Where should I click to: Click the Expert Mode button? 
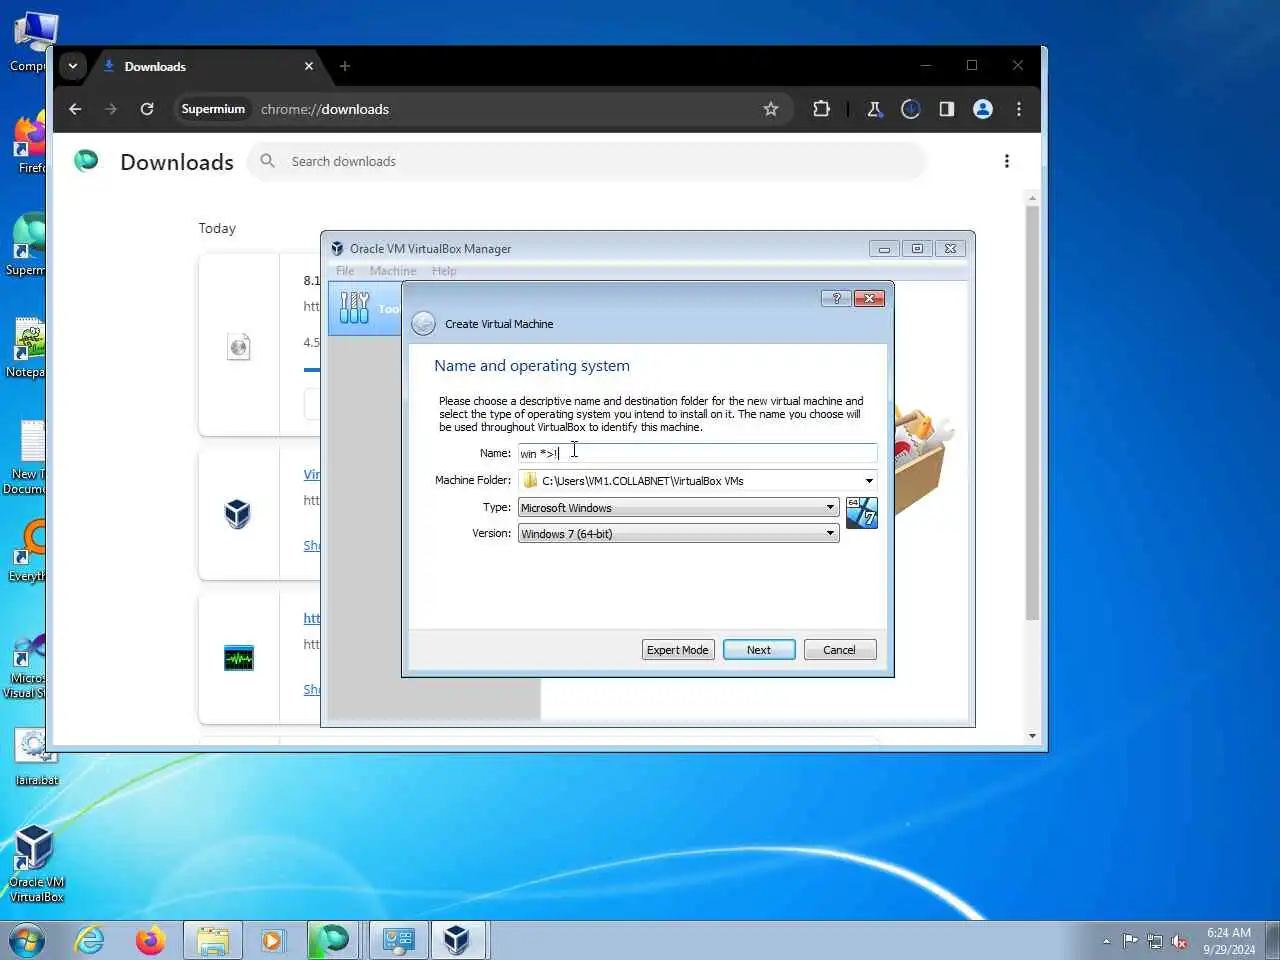click(678, 650)
